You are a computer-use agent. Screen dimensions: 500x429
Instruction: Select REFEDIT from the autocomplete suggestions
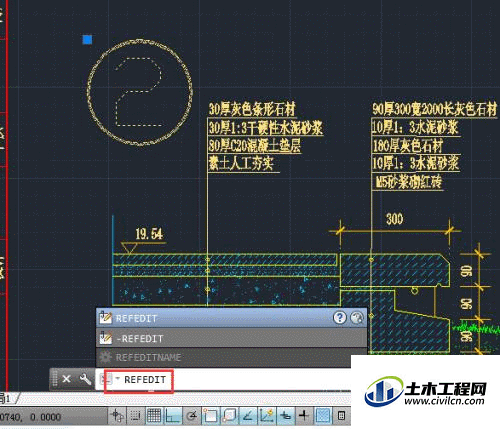coord(231,318)
